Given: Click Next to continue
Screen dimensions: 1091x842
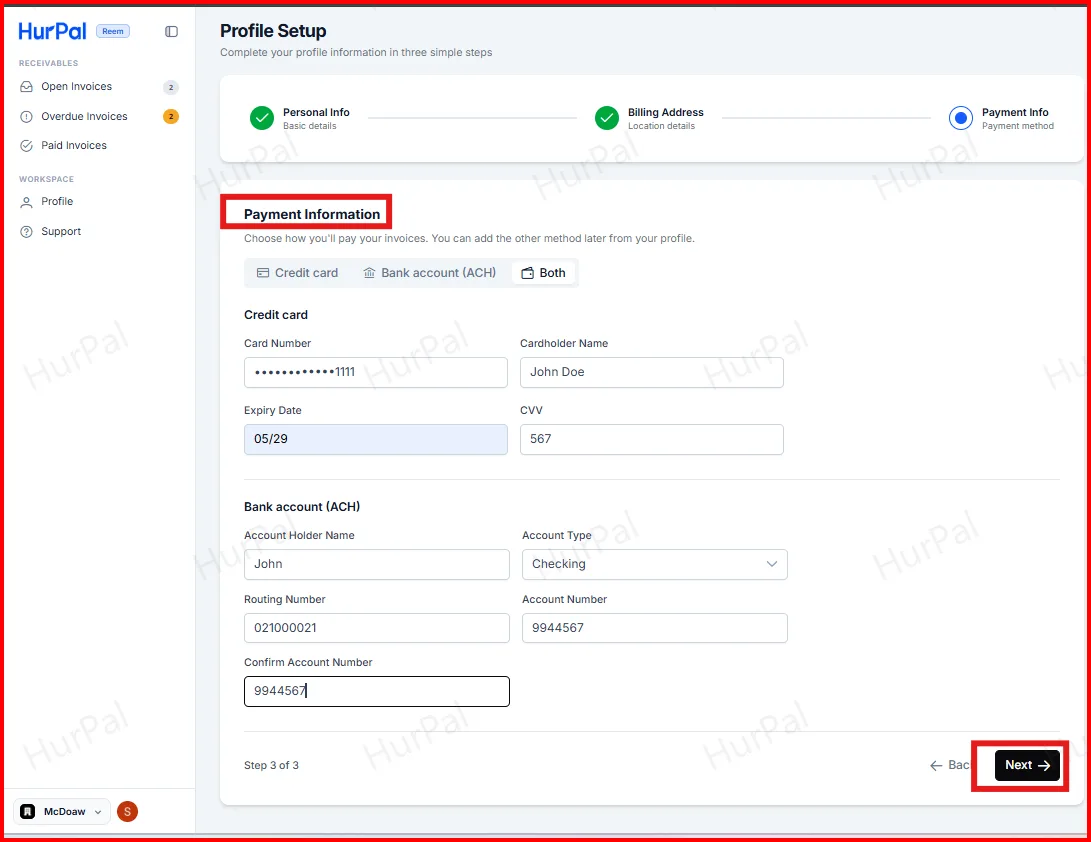Looking at the screenshot, I should click(1027, 765).
